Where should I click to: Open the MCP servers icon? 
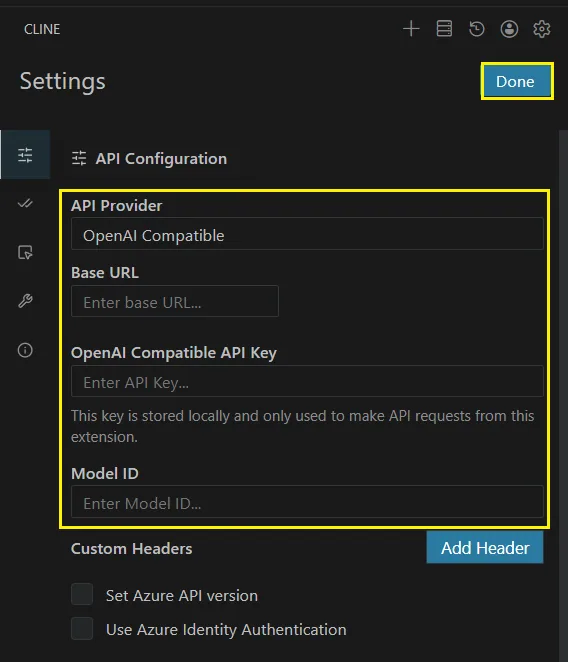[x=444, y=29]
